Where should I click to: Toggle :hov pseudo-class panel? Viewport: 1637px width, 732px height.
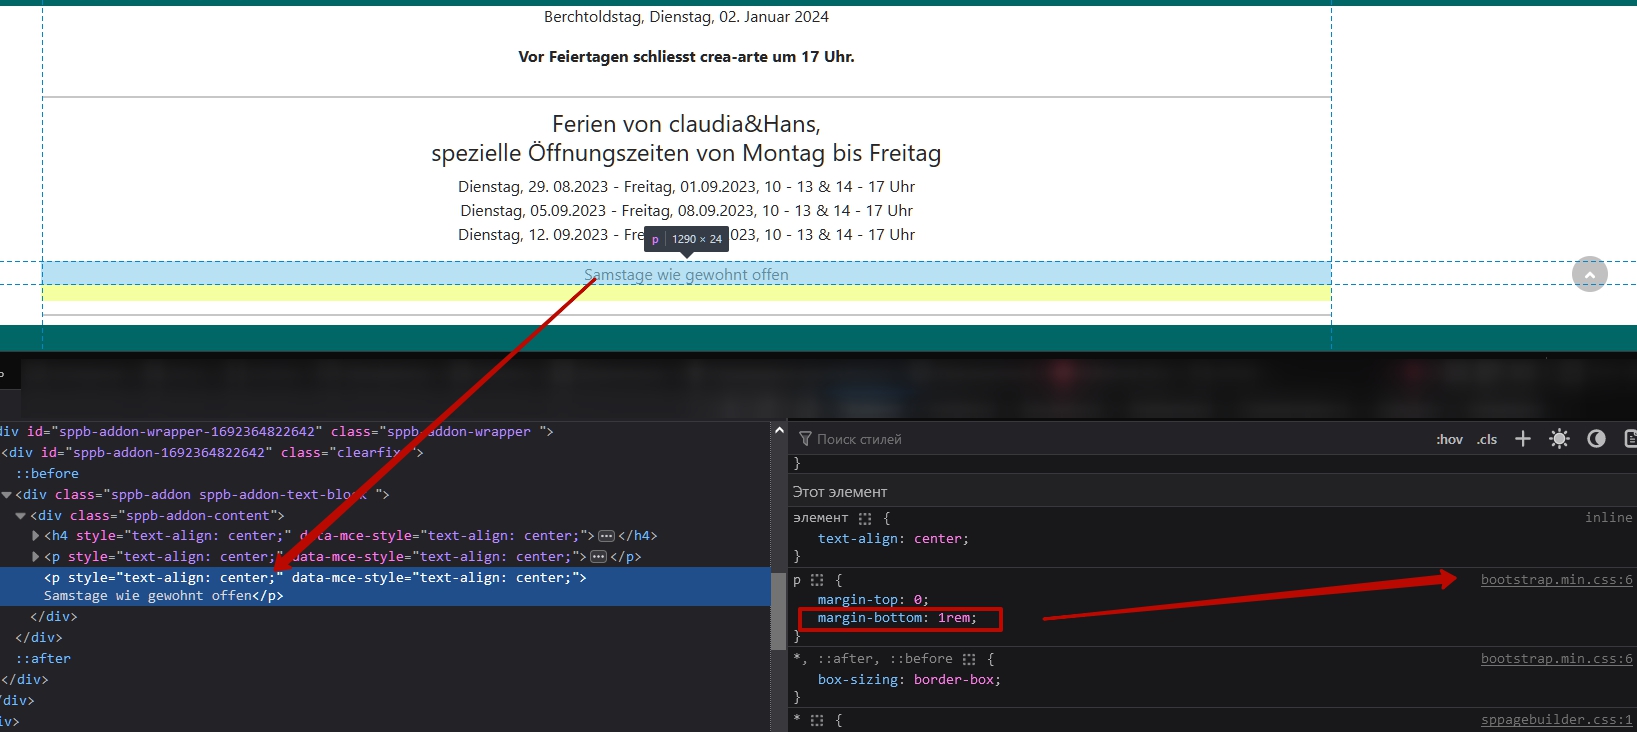coord(1449,439)
